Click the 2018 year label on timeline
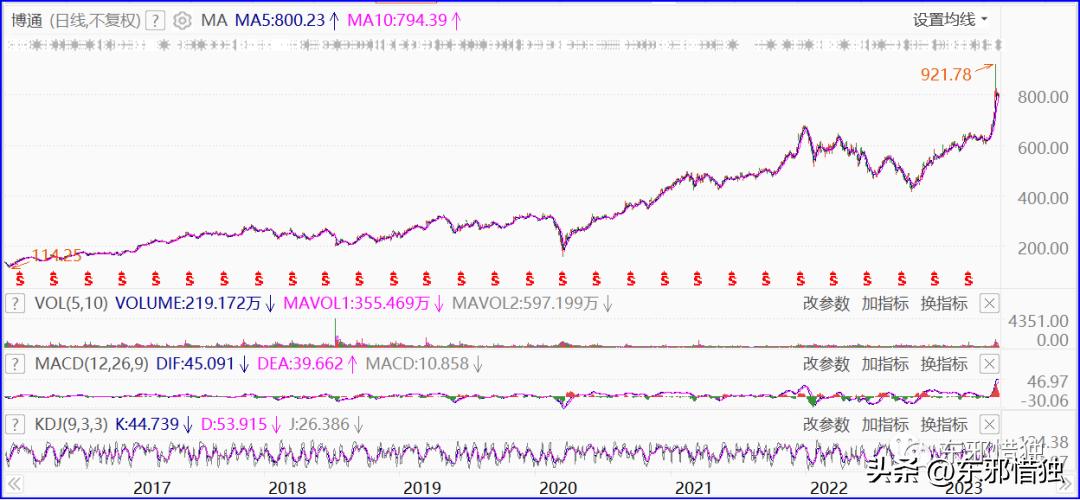 tap(287, 488)
